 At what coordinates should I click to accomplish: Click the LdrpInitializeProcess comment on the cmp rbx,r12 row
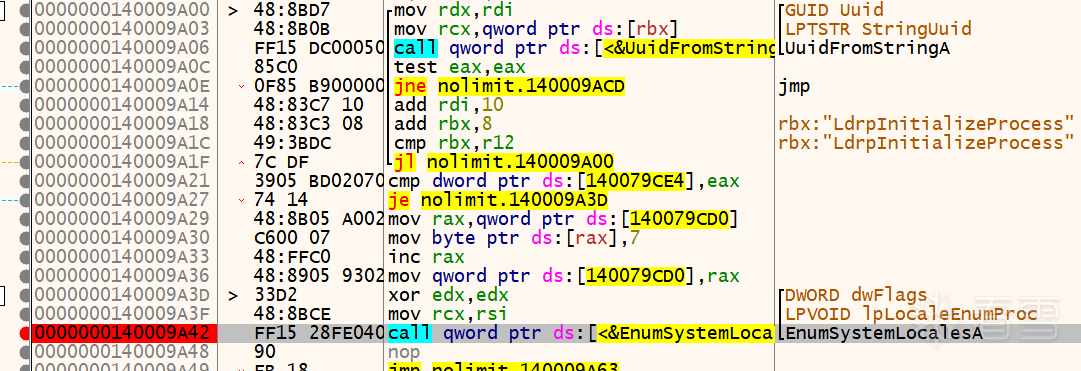pyautogui.click(x=927, y=143)
